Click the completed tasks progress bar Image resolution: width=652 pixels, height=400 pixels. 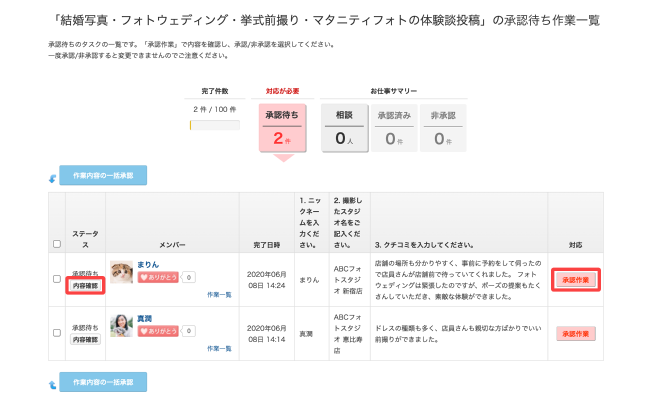click(215, 125)
